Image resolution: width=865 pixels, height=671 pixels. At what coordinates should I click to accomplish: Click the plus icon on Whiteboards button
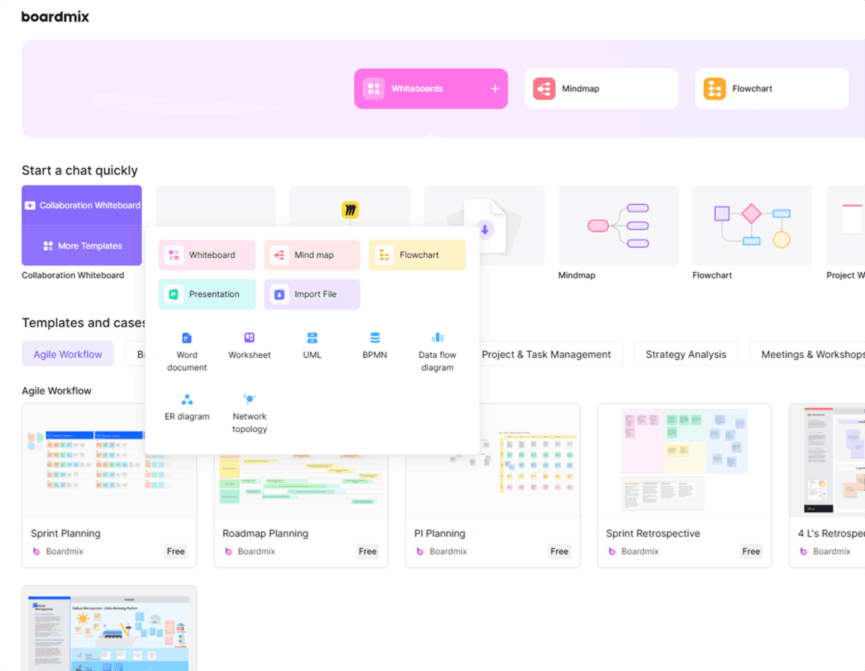pos(494,89)
